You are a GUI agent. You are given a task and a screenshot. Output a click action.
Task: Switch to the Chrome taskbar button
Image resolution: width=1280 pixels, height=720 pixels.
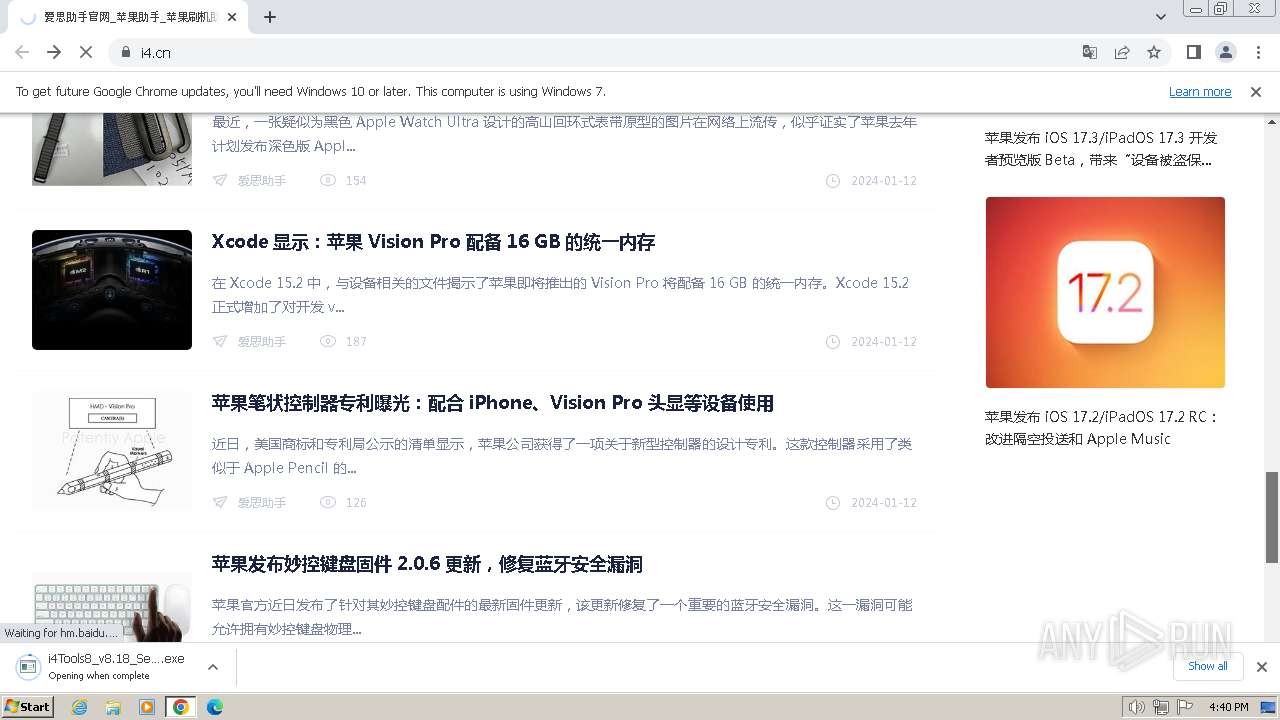(180, 707)
